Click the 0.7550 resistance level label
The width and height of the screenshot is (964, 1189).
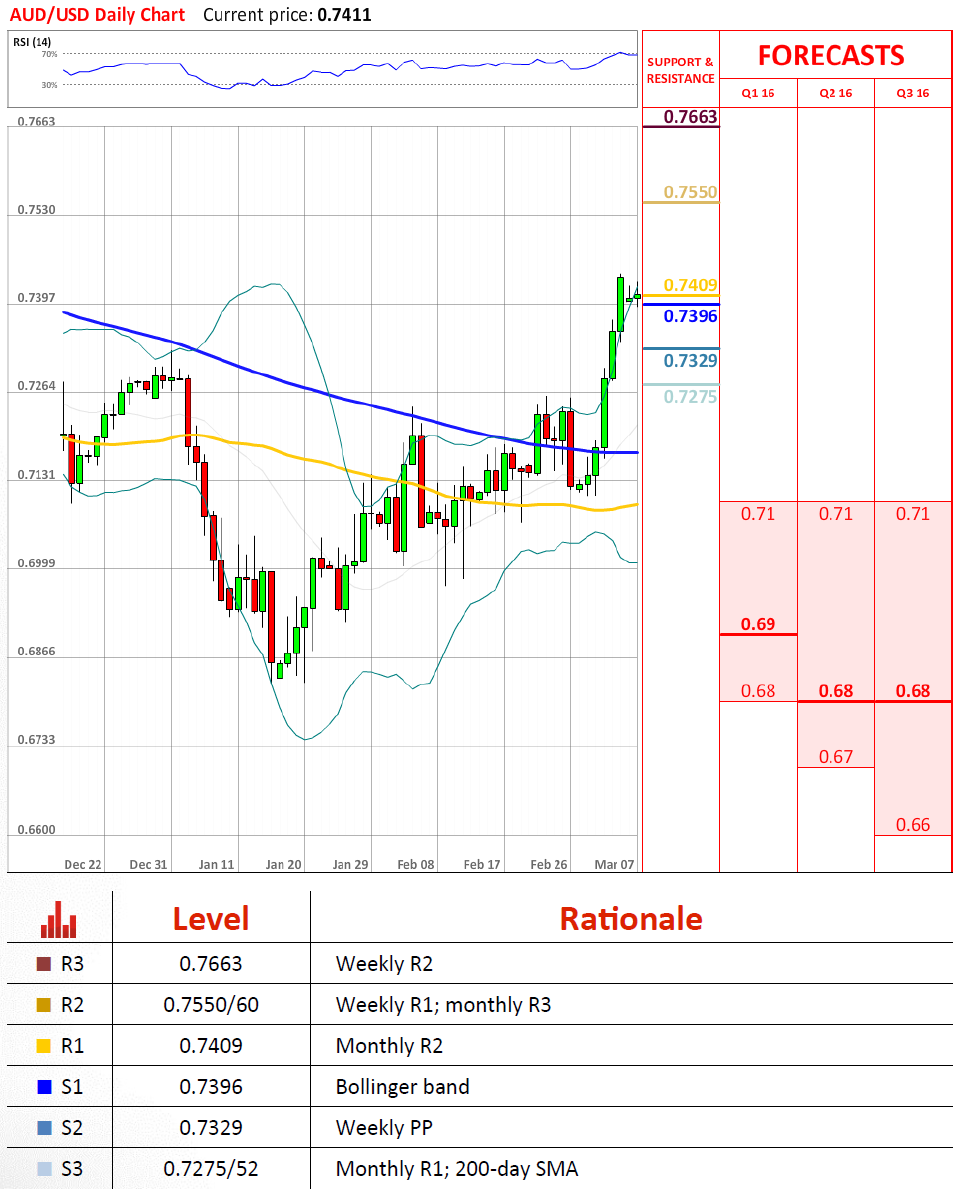pyautogui.click(x=690, y=192)
